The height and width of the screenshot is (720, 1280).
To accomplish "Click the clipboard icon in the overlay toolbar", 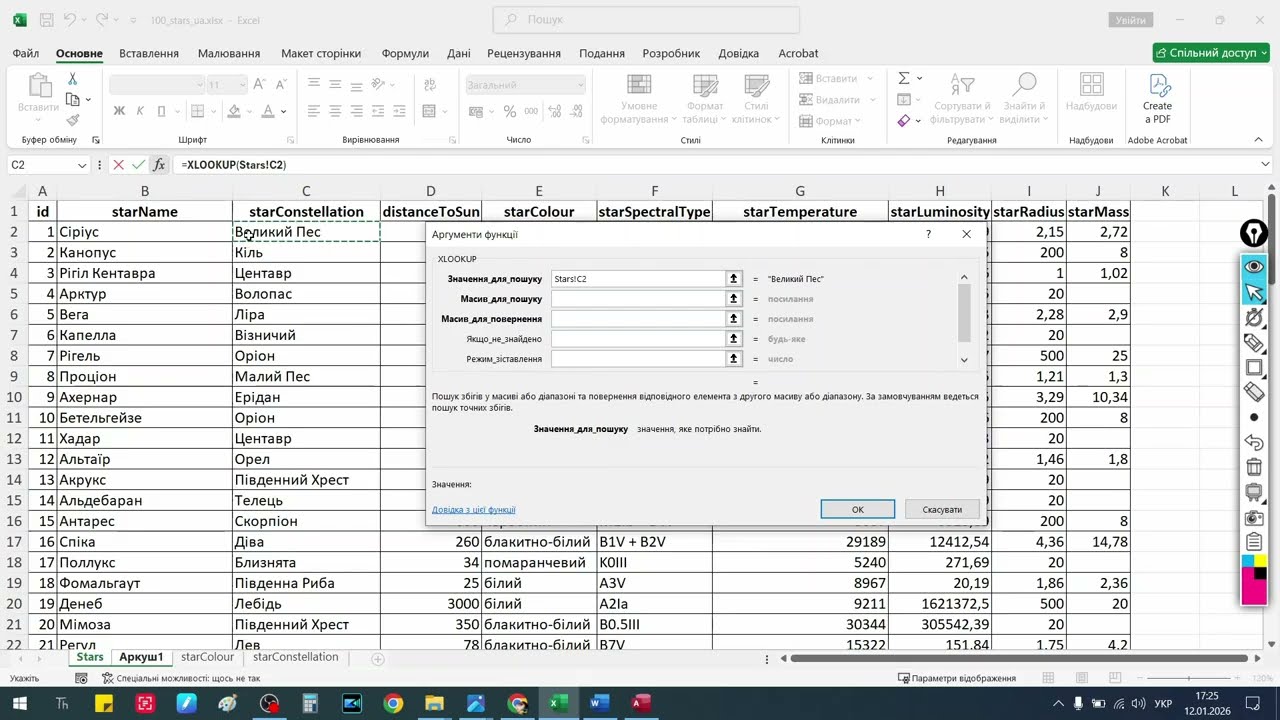I will click(x=1254, y=542).
